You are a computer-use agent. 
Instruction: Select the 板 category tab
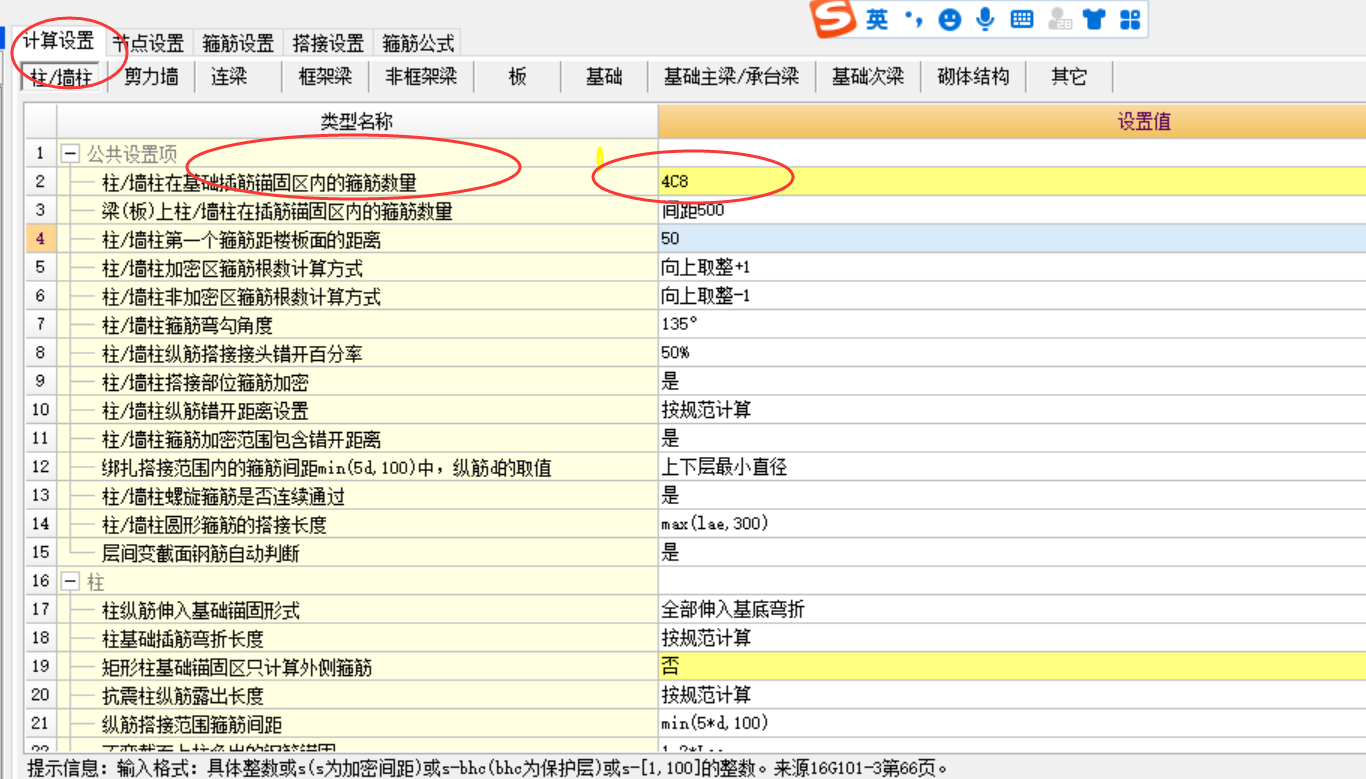517,77
